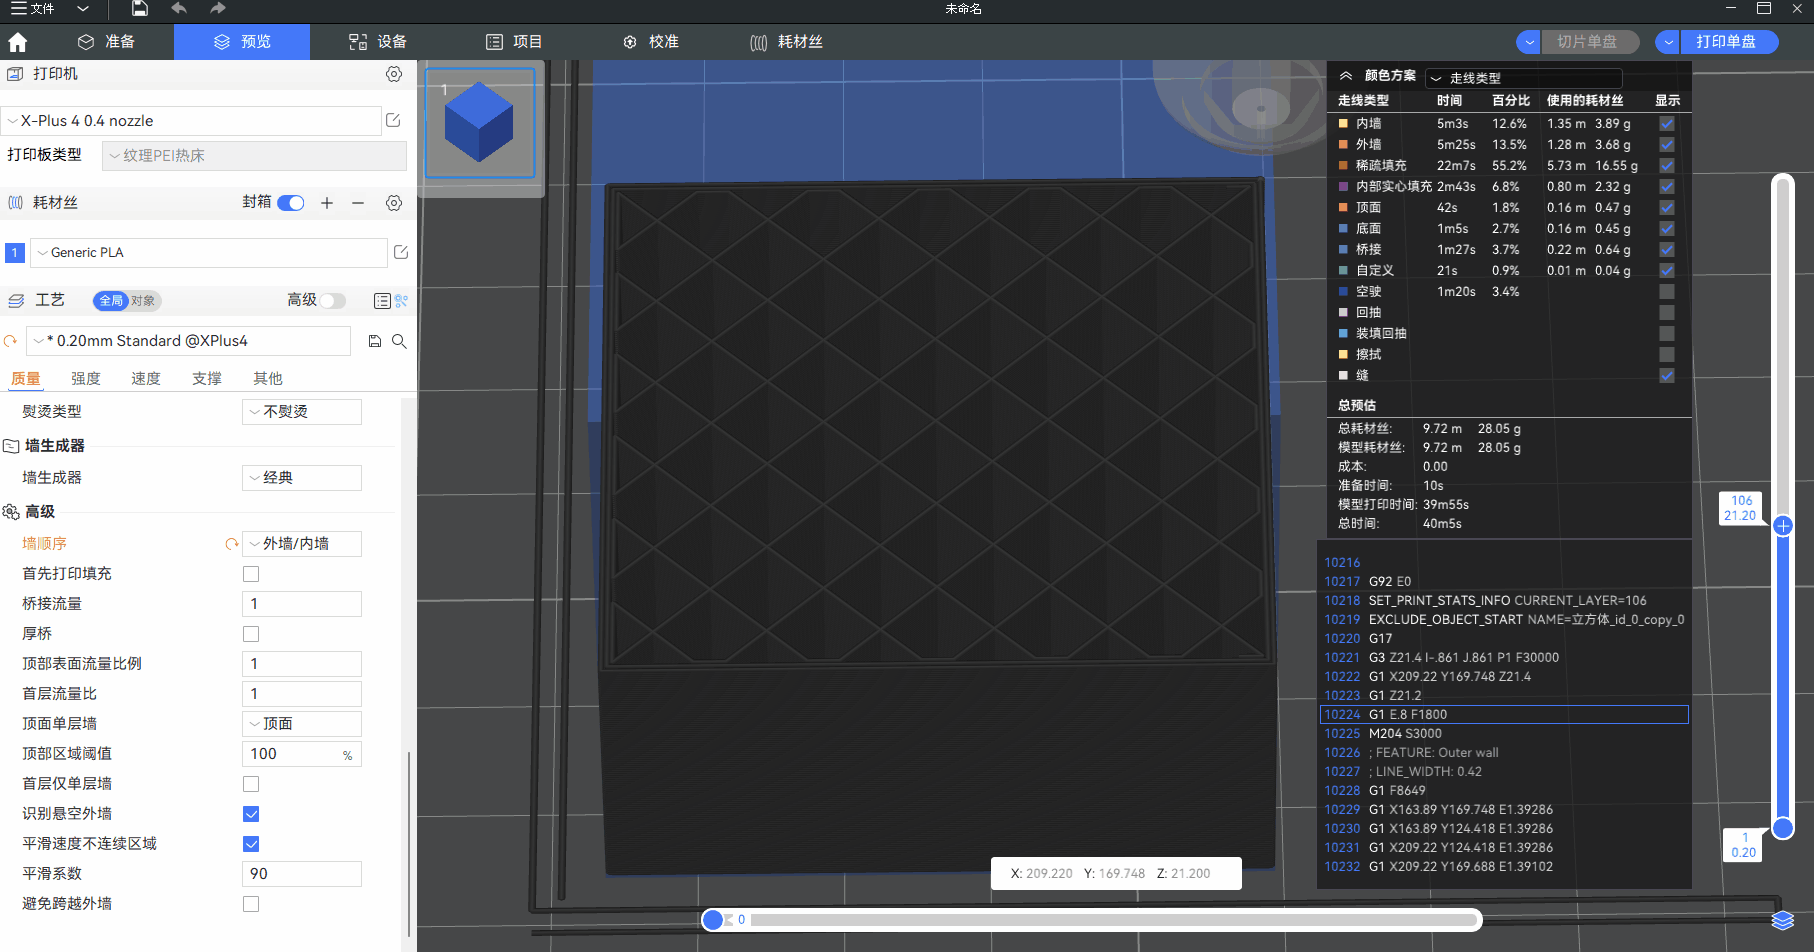Uncheck the 识别悬空外墙 checkbox
1814x952 pixels.
pyautogui.click(x=251, y=814)
